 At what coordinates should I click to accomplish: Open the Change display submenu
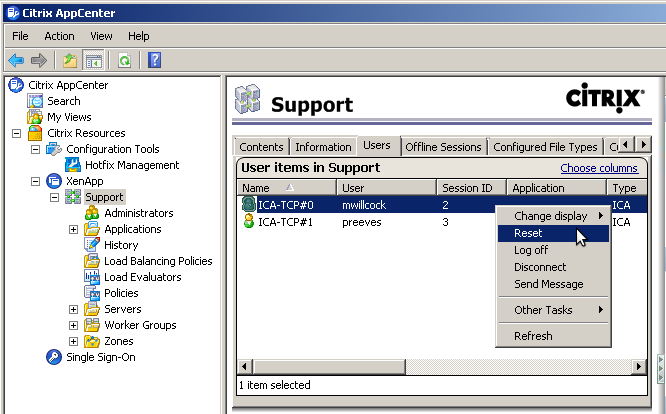[553, 216]
